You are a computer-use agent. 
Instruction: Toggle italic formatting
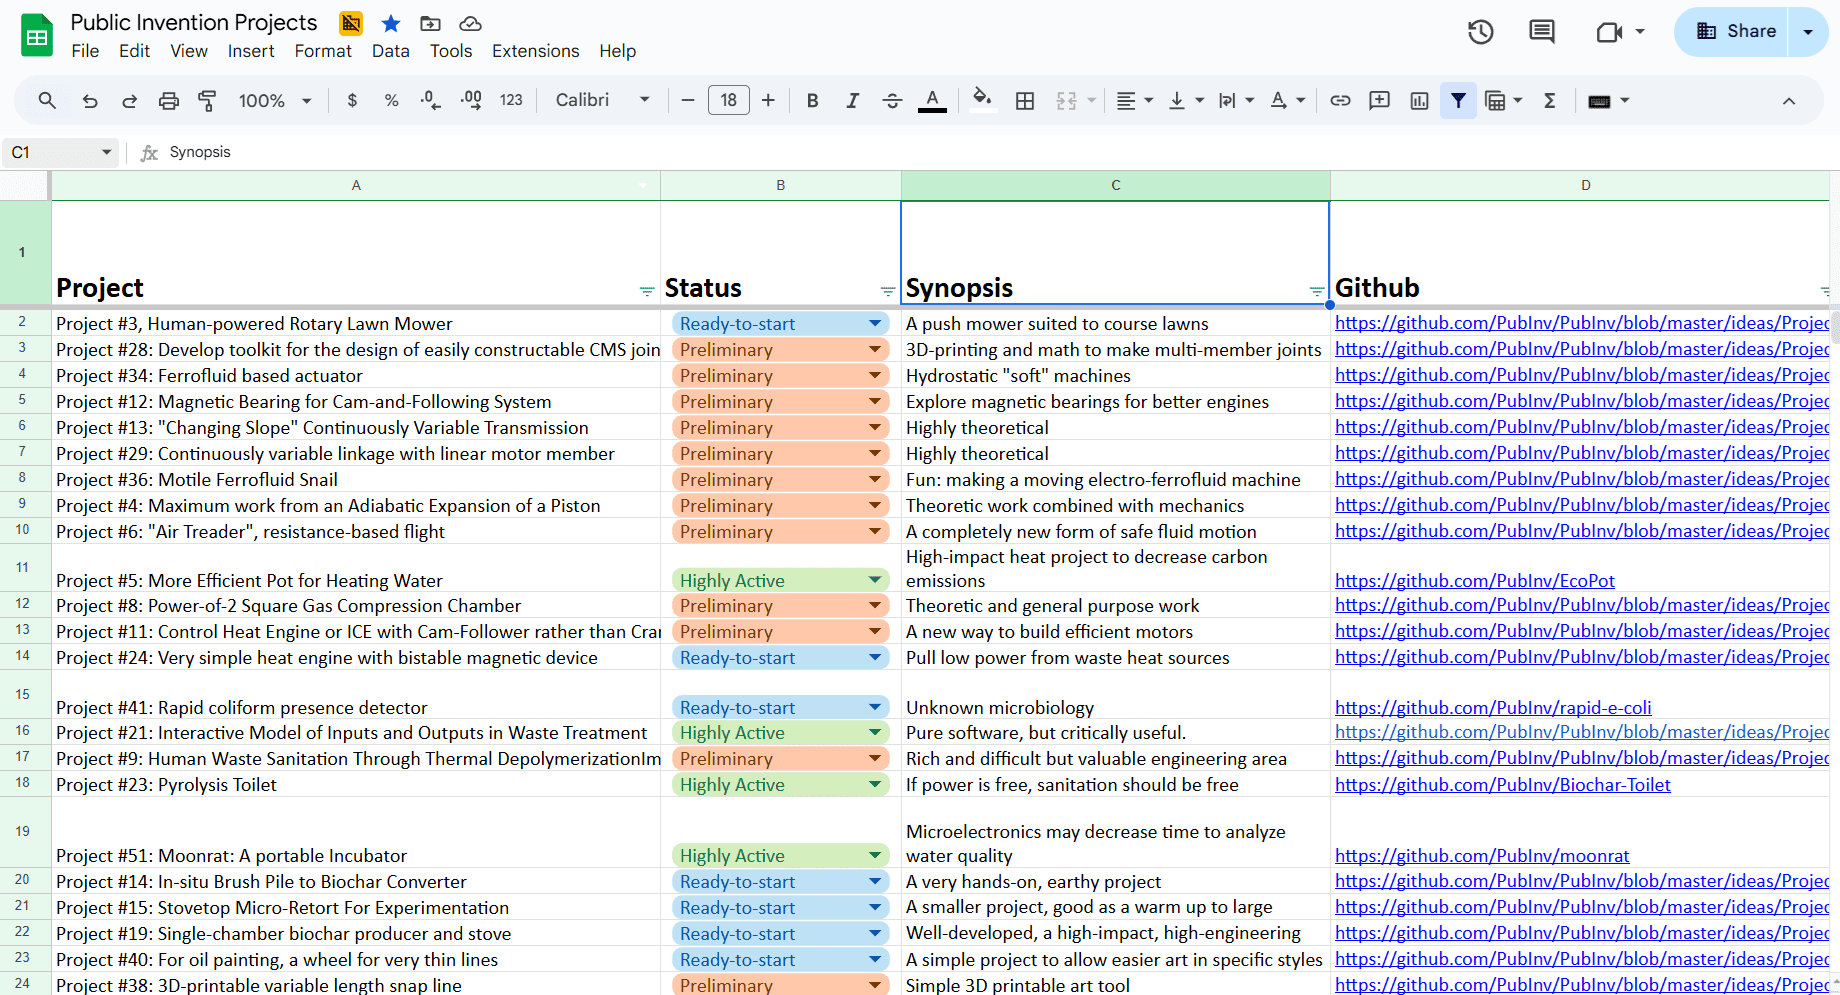click(852, 101)
